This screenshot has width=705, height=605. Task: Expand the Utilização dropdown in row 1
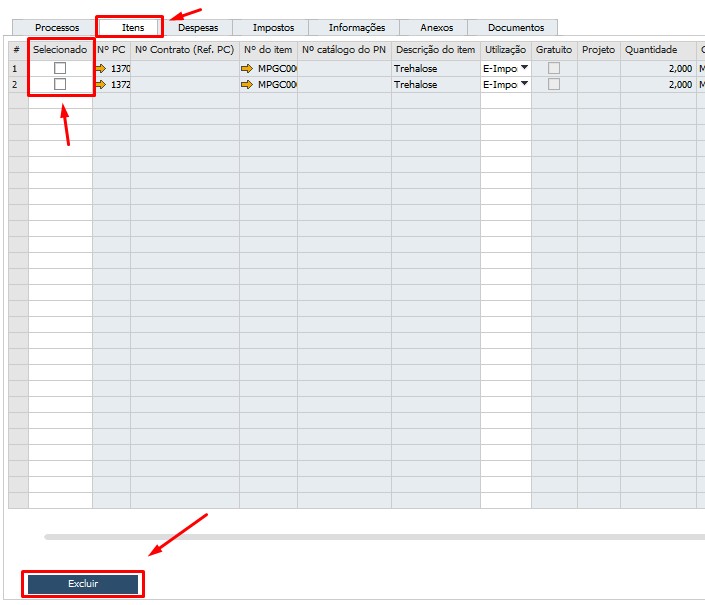524,68
